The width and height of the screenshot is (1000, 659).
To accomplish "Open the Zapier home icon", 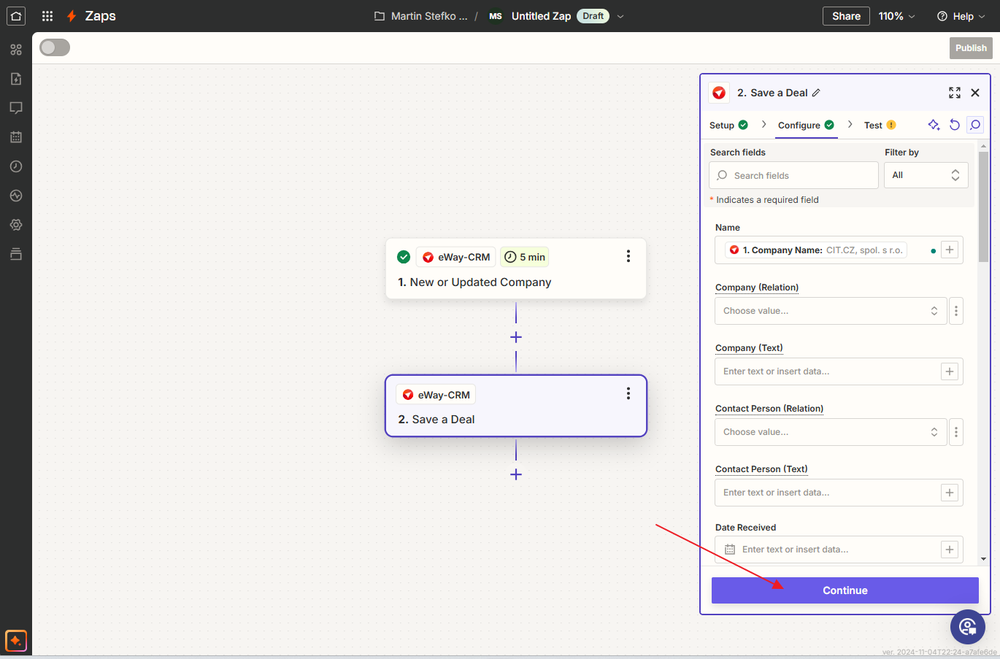I will (x=16, y=16).
